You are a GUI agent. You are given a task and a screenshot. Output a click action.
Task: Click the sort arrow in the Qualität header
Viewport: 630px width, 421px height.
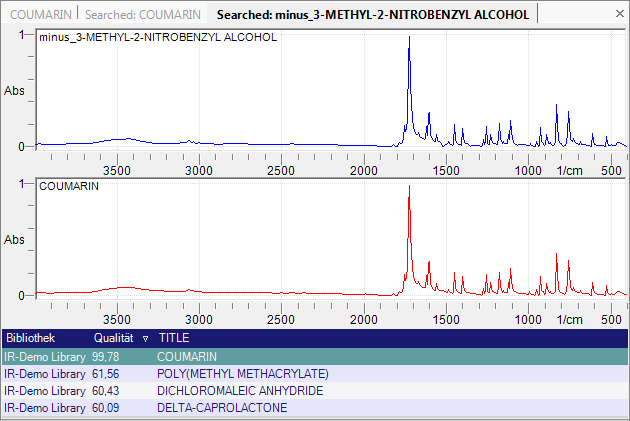click(x=146, y=338)
